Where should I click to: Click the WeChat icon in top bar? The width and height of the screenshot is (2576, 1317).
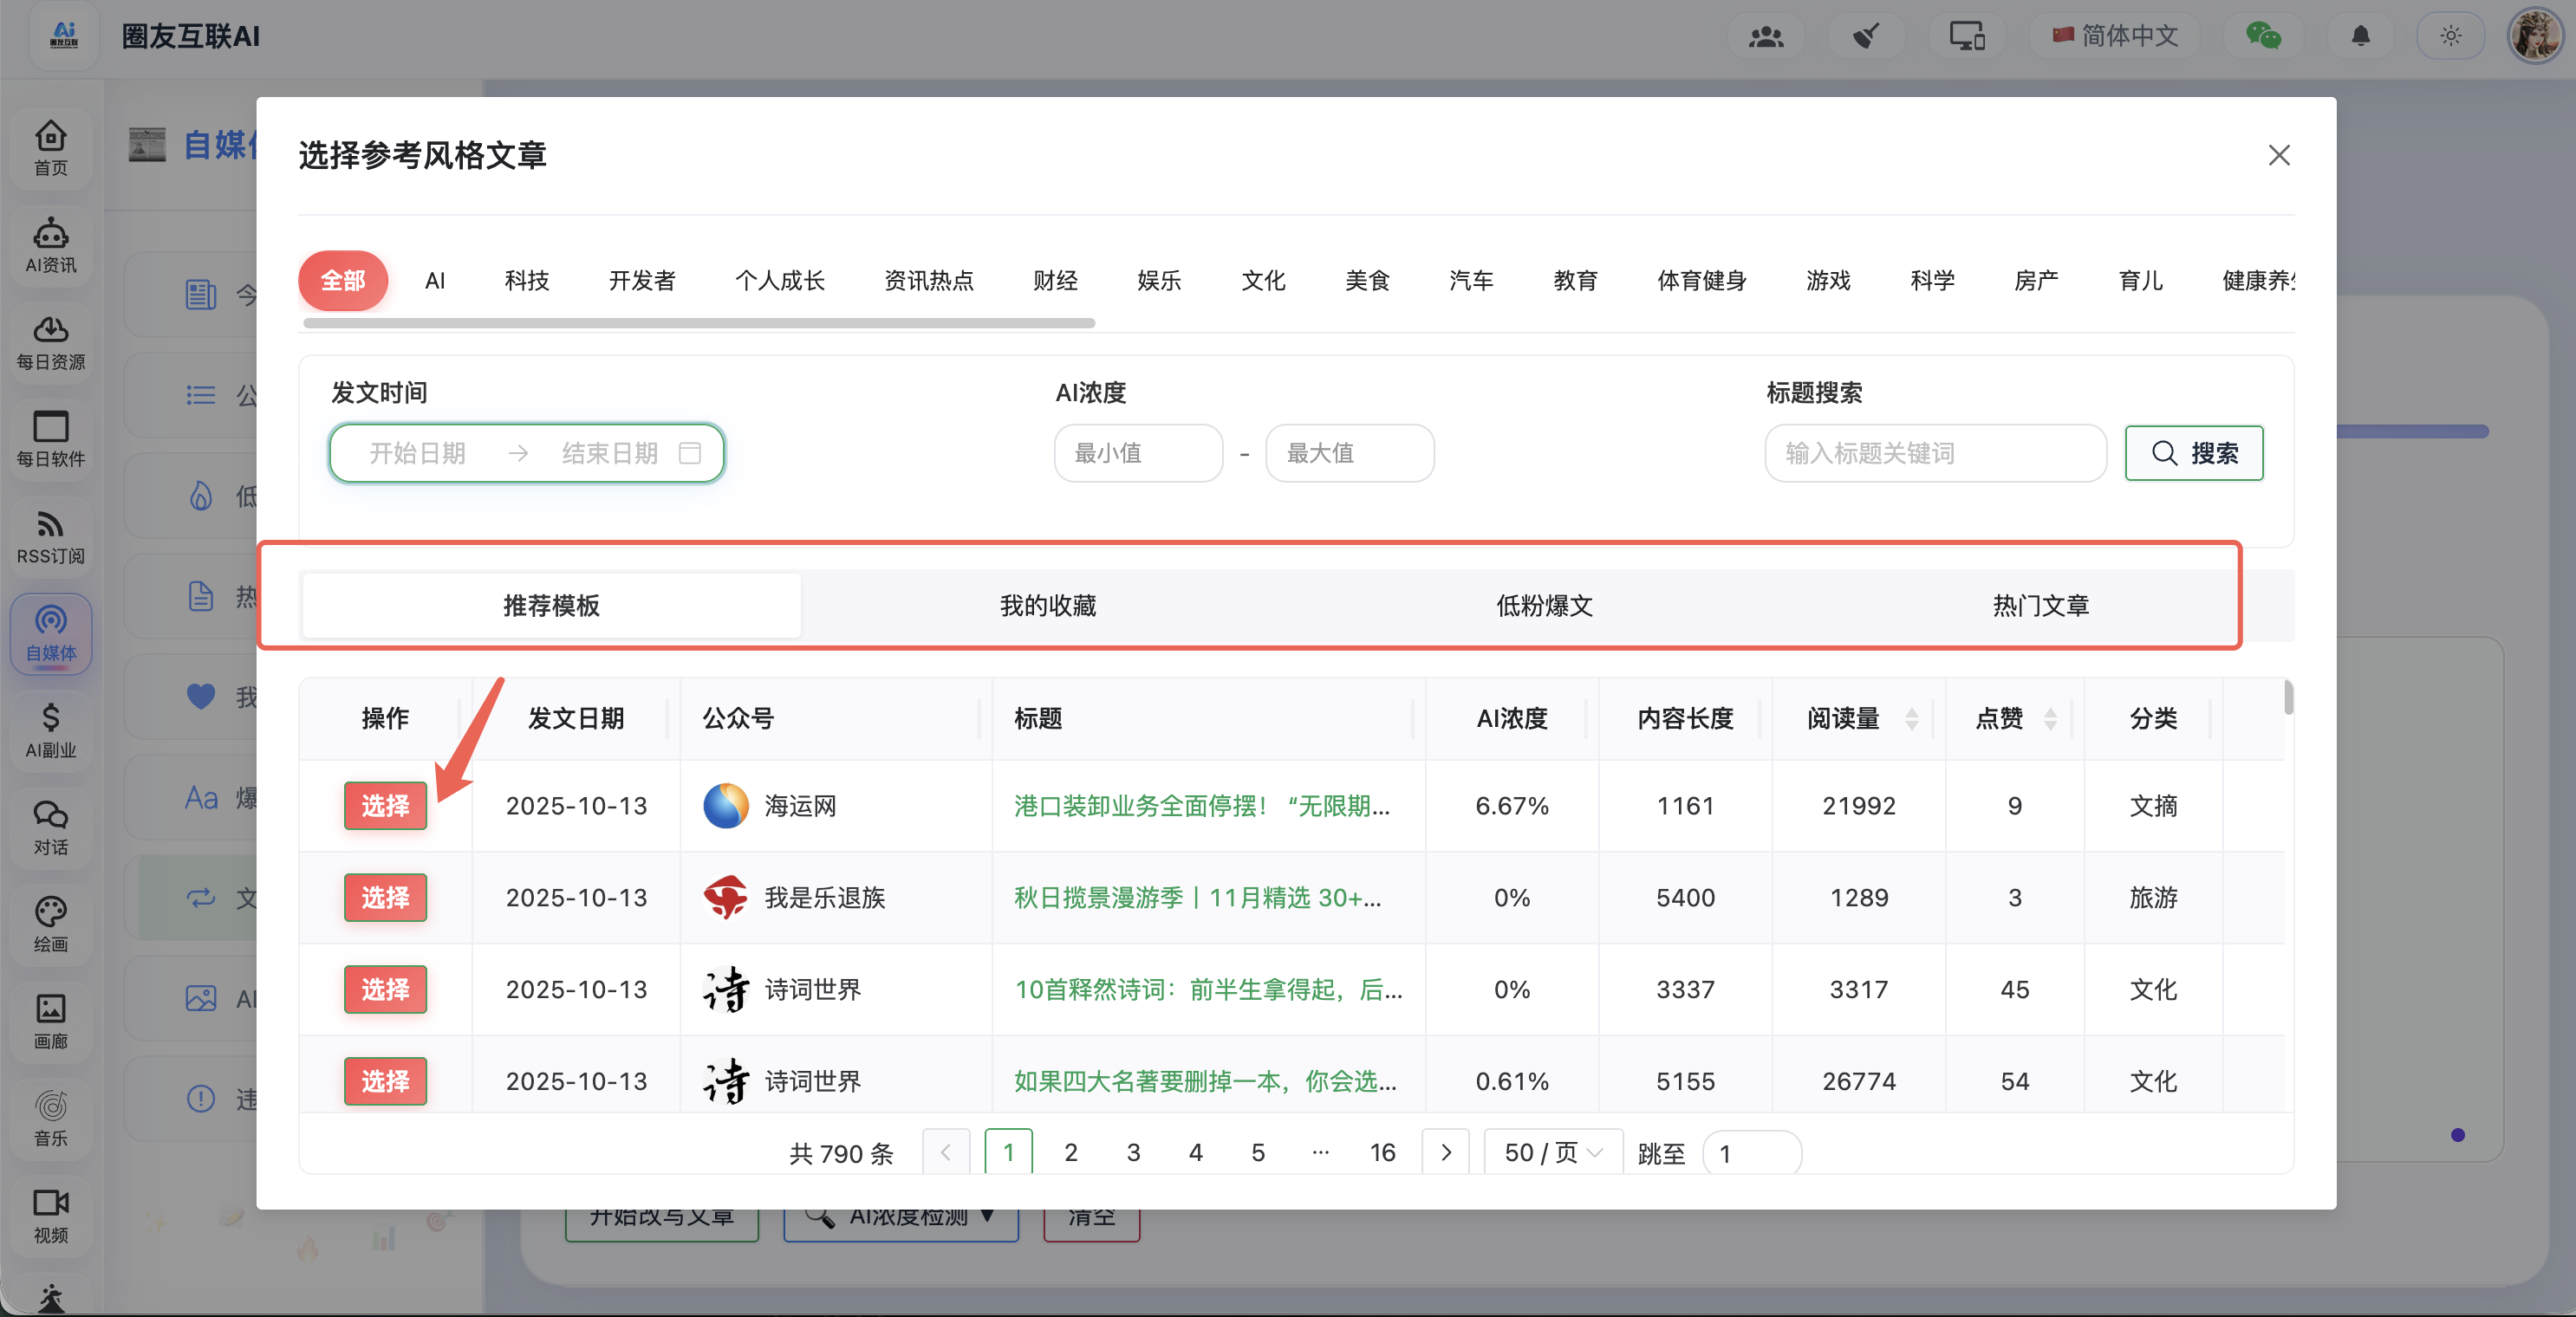pos(2263,37)
